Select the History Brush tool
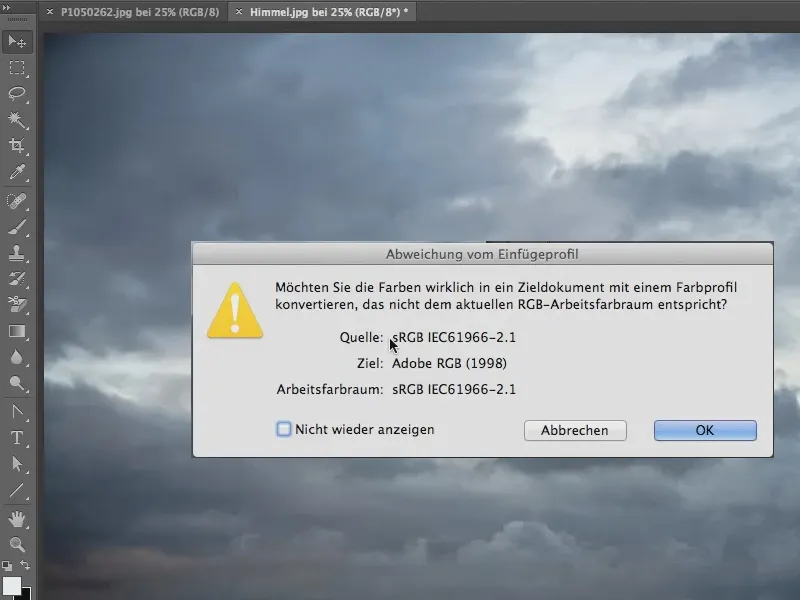This screenshot has height=600, width=800. pos(17,279)
